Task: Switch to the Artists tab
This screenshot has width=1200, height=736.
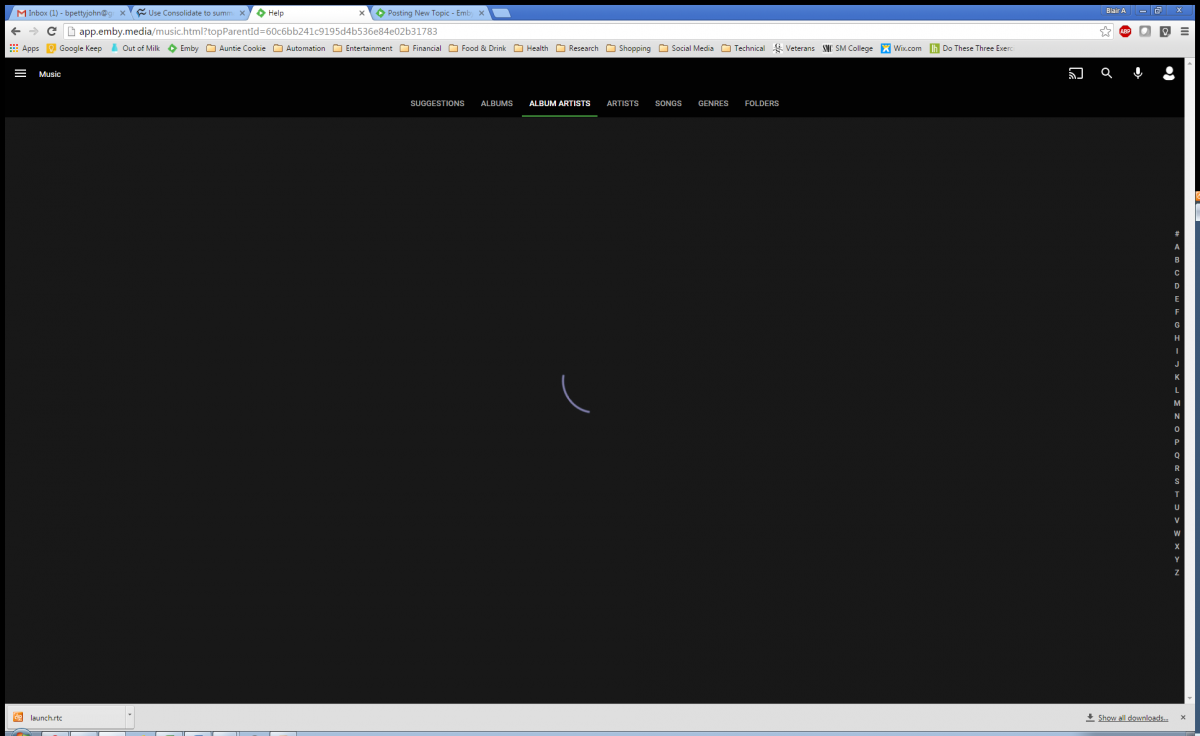Action: pos(623,104)
